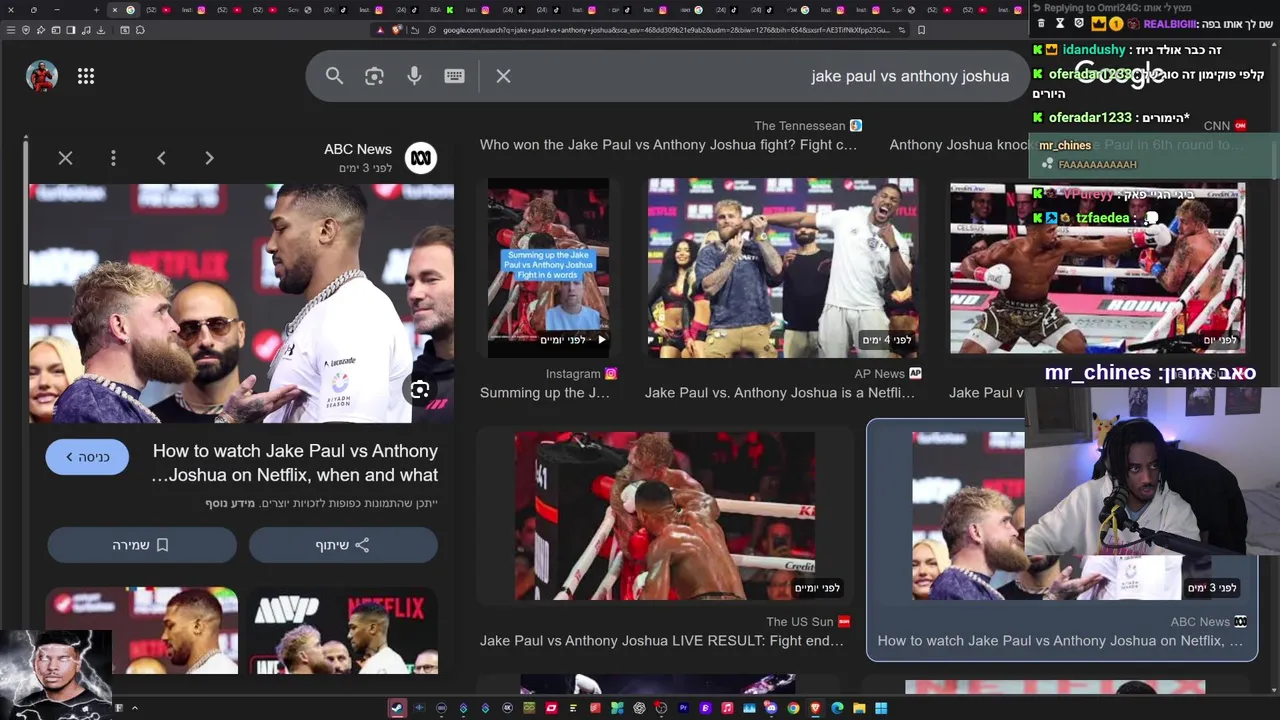Viewport: 1280px width, 720px height.
Task: Click the idandushy chat username
Action: click(x=1094, y=50)
